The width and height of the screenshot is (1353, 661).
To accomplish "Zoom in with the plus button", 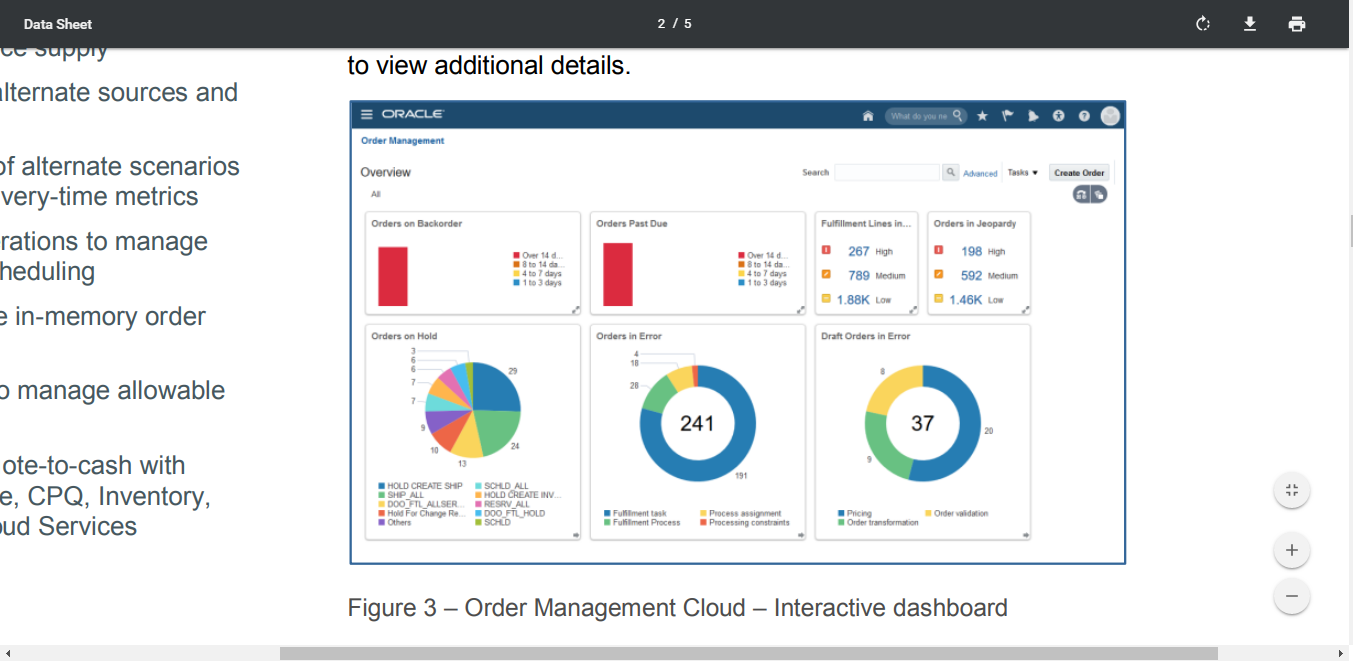I will [1291, 550].
